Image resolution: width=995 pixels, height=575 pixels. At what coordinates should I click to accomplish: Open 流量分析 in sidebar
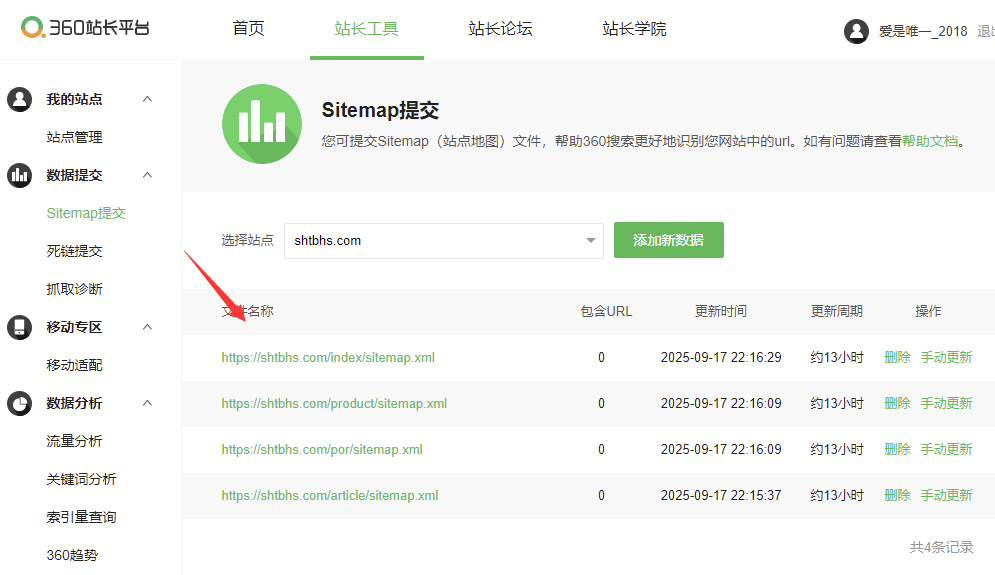click(74, 441)
